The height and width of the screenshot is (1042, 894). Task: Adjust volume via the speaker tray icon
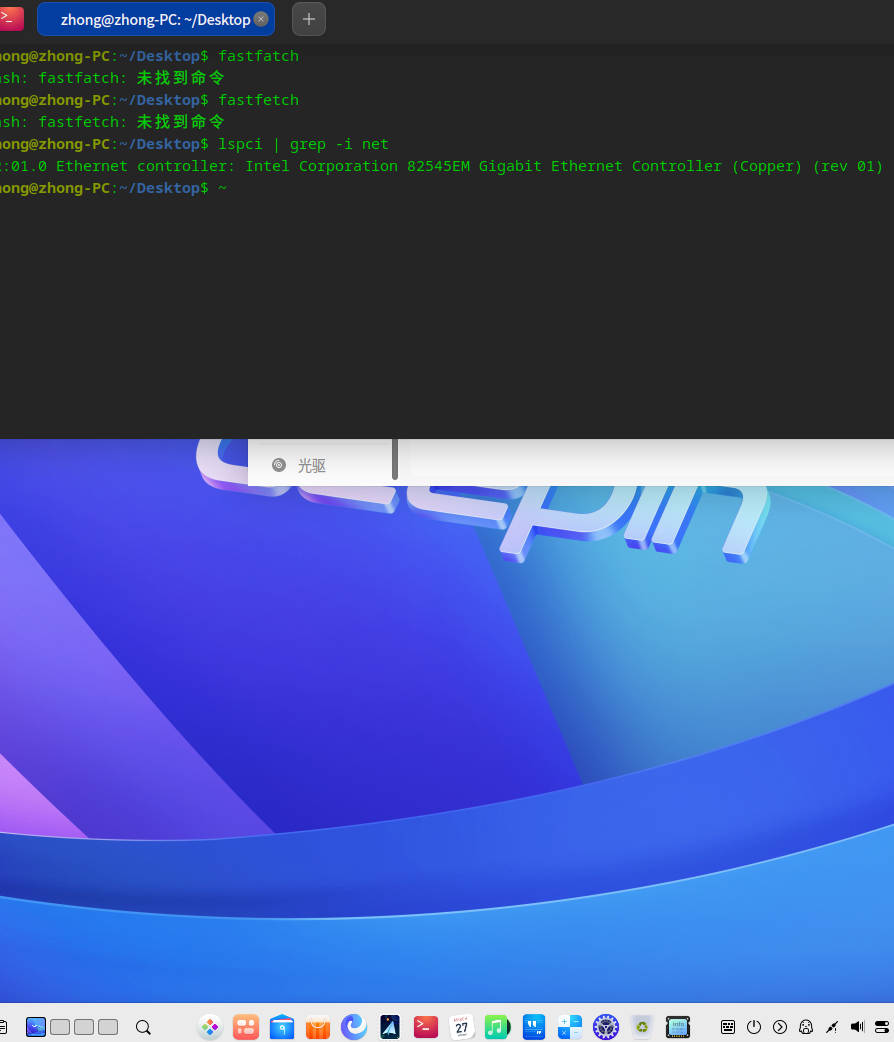[857, 1027]
